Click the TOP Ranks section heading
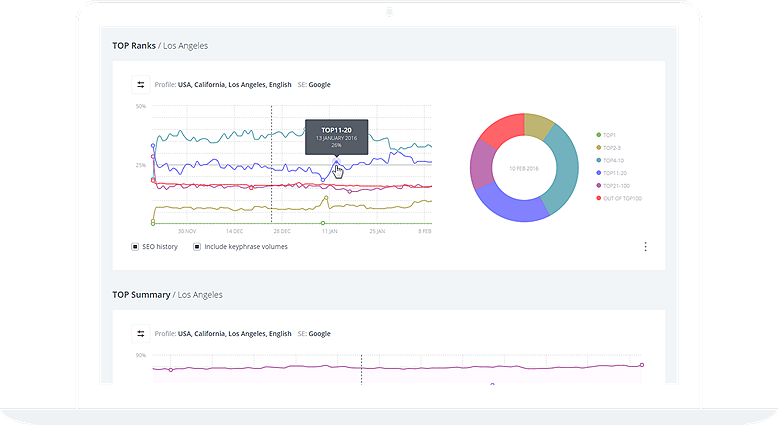The height and width of the screenshot is (425, 778). tap(160, 46)
